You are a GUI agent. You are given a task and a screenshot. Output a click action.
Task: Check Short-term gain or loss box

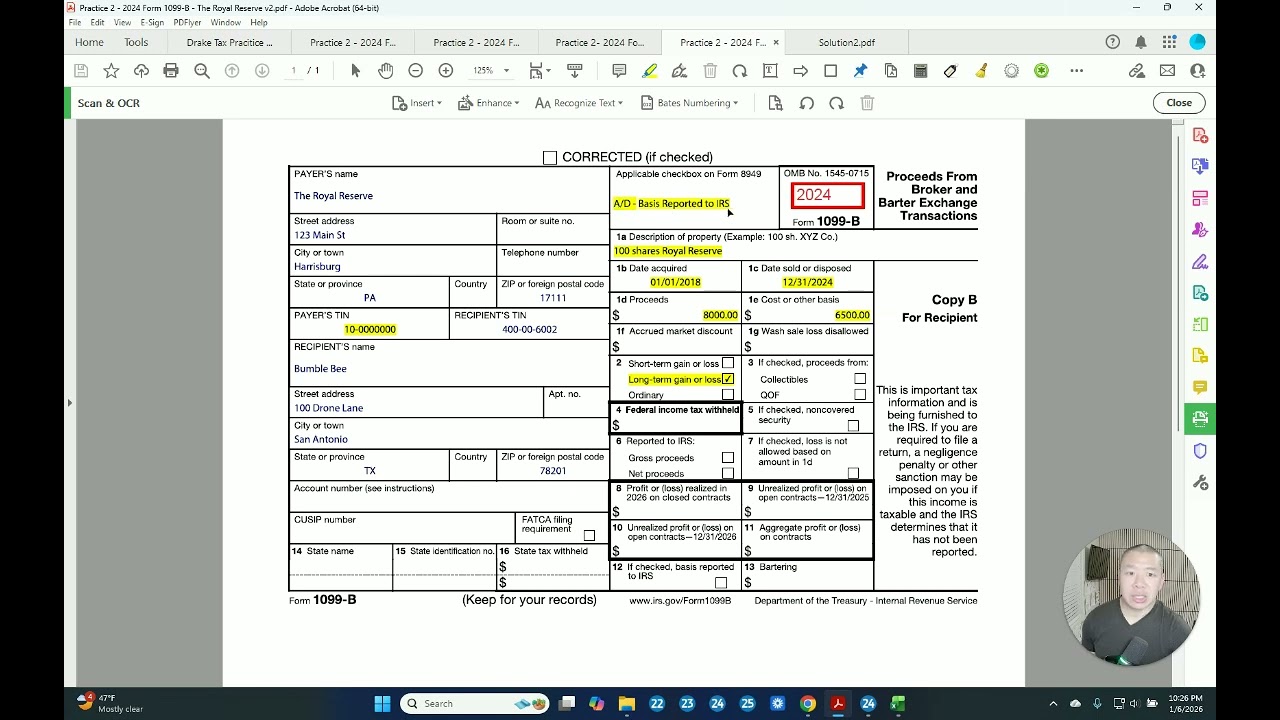pyautogui.click(x=728, y=363)
